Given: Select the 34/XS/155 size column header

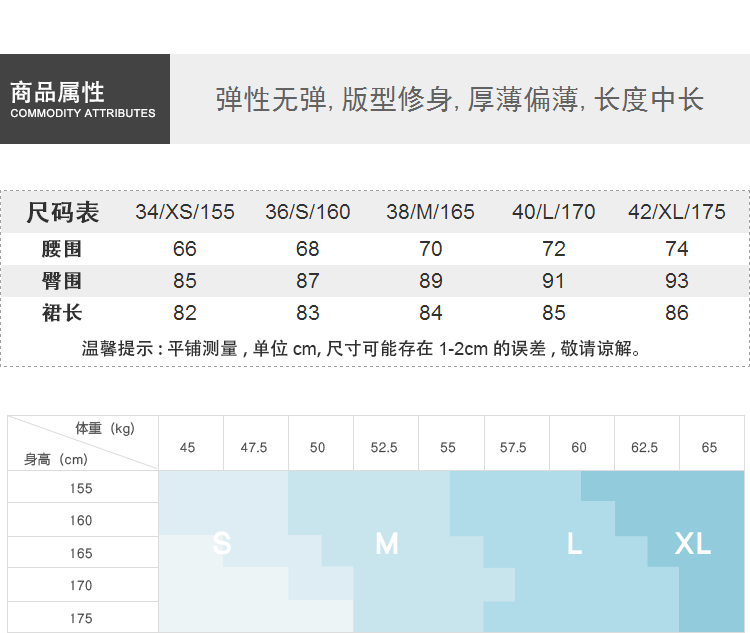Looking at the screenshot, I should pyautogui.click(x=185, y=212).
